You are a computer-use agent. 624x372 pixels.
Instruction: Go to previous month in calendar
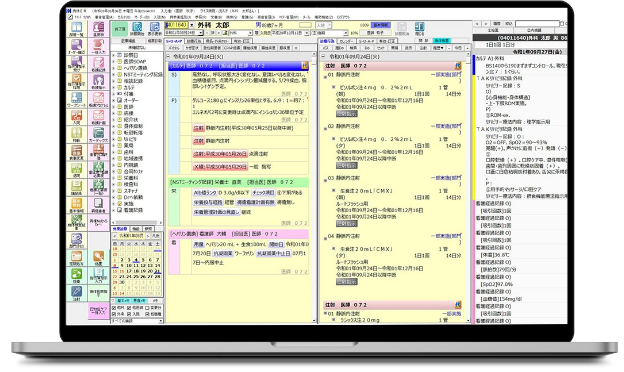coord(115,236)
